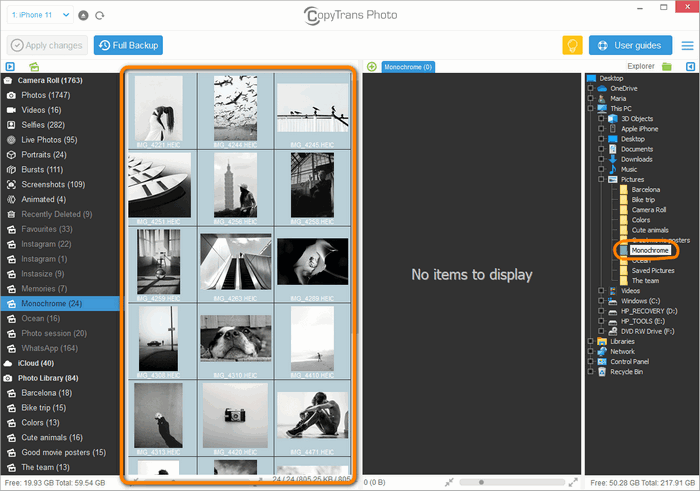The image size is (700, 491).
Task: Select Apple iPhone in Explorer tree
Action: point(639,129)
